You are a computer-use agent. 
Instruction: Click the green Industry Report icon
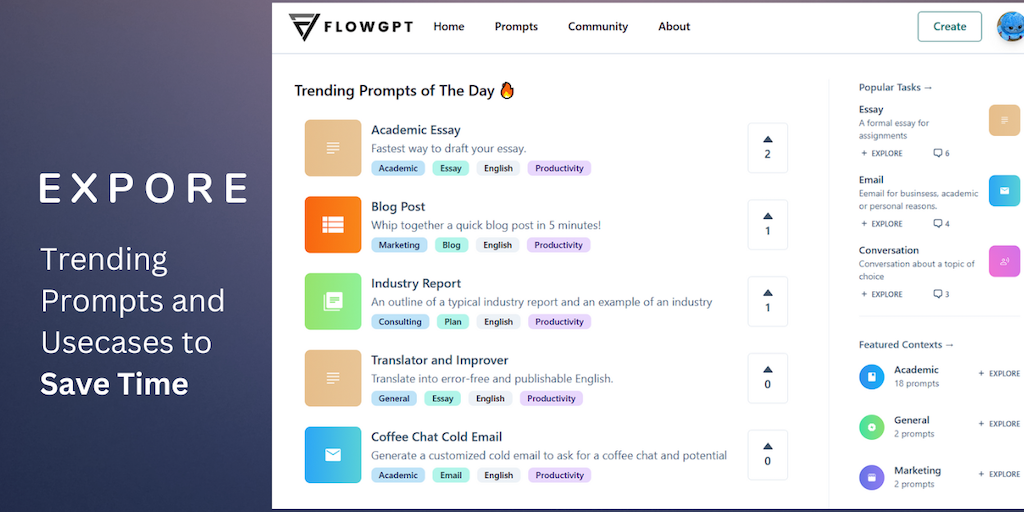click(333, 301)
